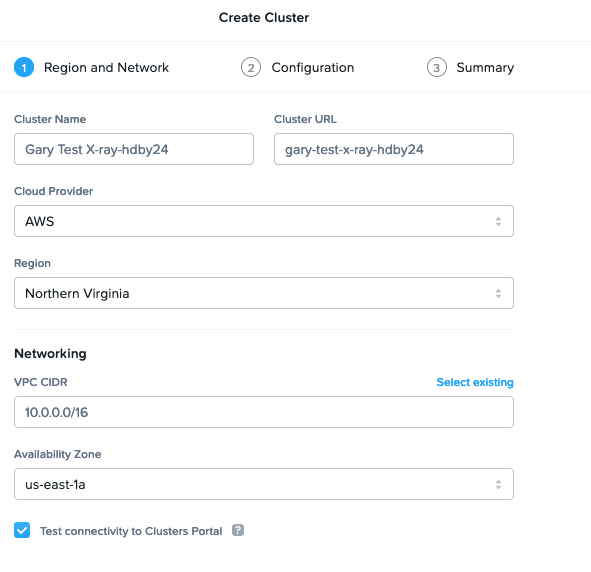Click the Create Cluster title
Image resolution: width=591 pixels, height=572 pixels.
(264, 17)
